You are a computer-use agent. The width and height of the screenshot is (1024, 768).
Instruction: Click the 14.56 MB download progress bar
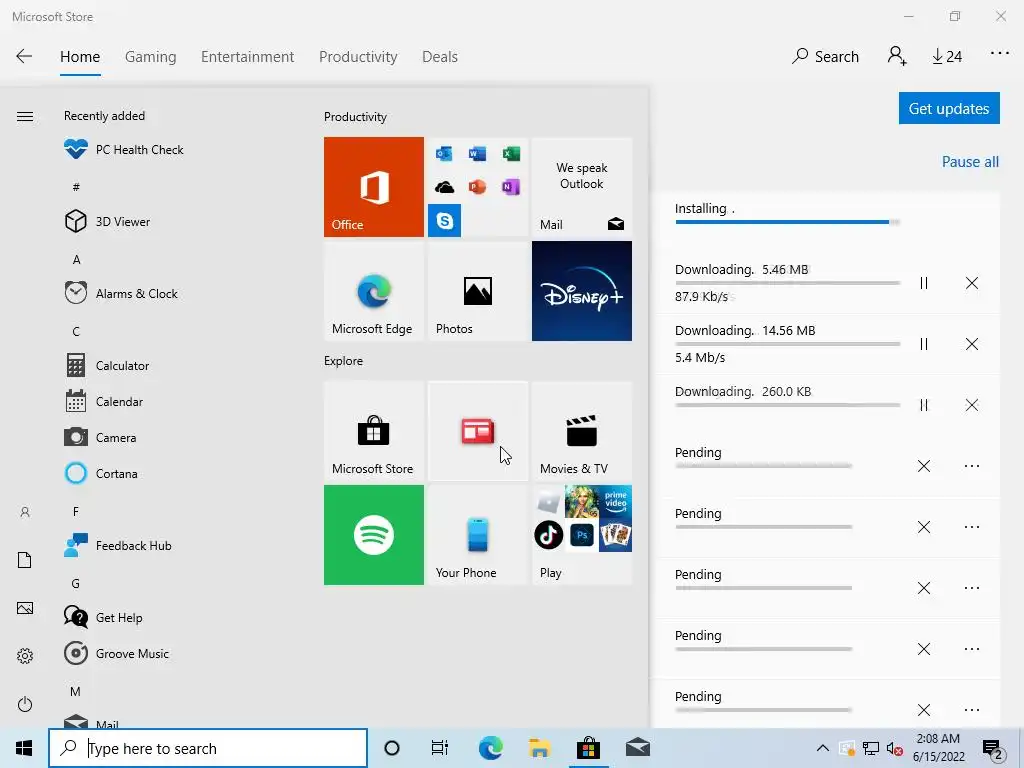click(788, 344)
